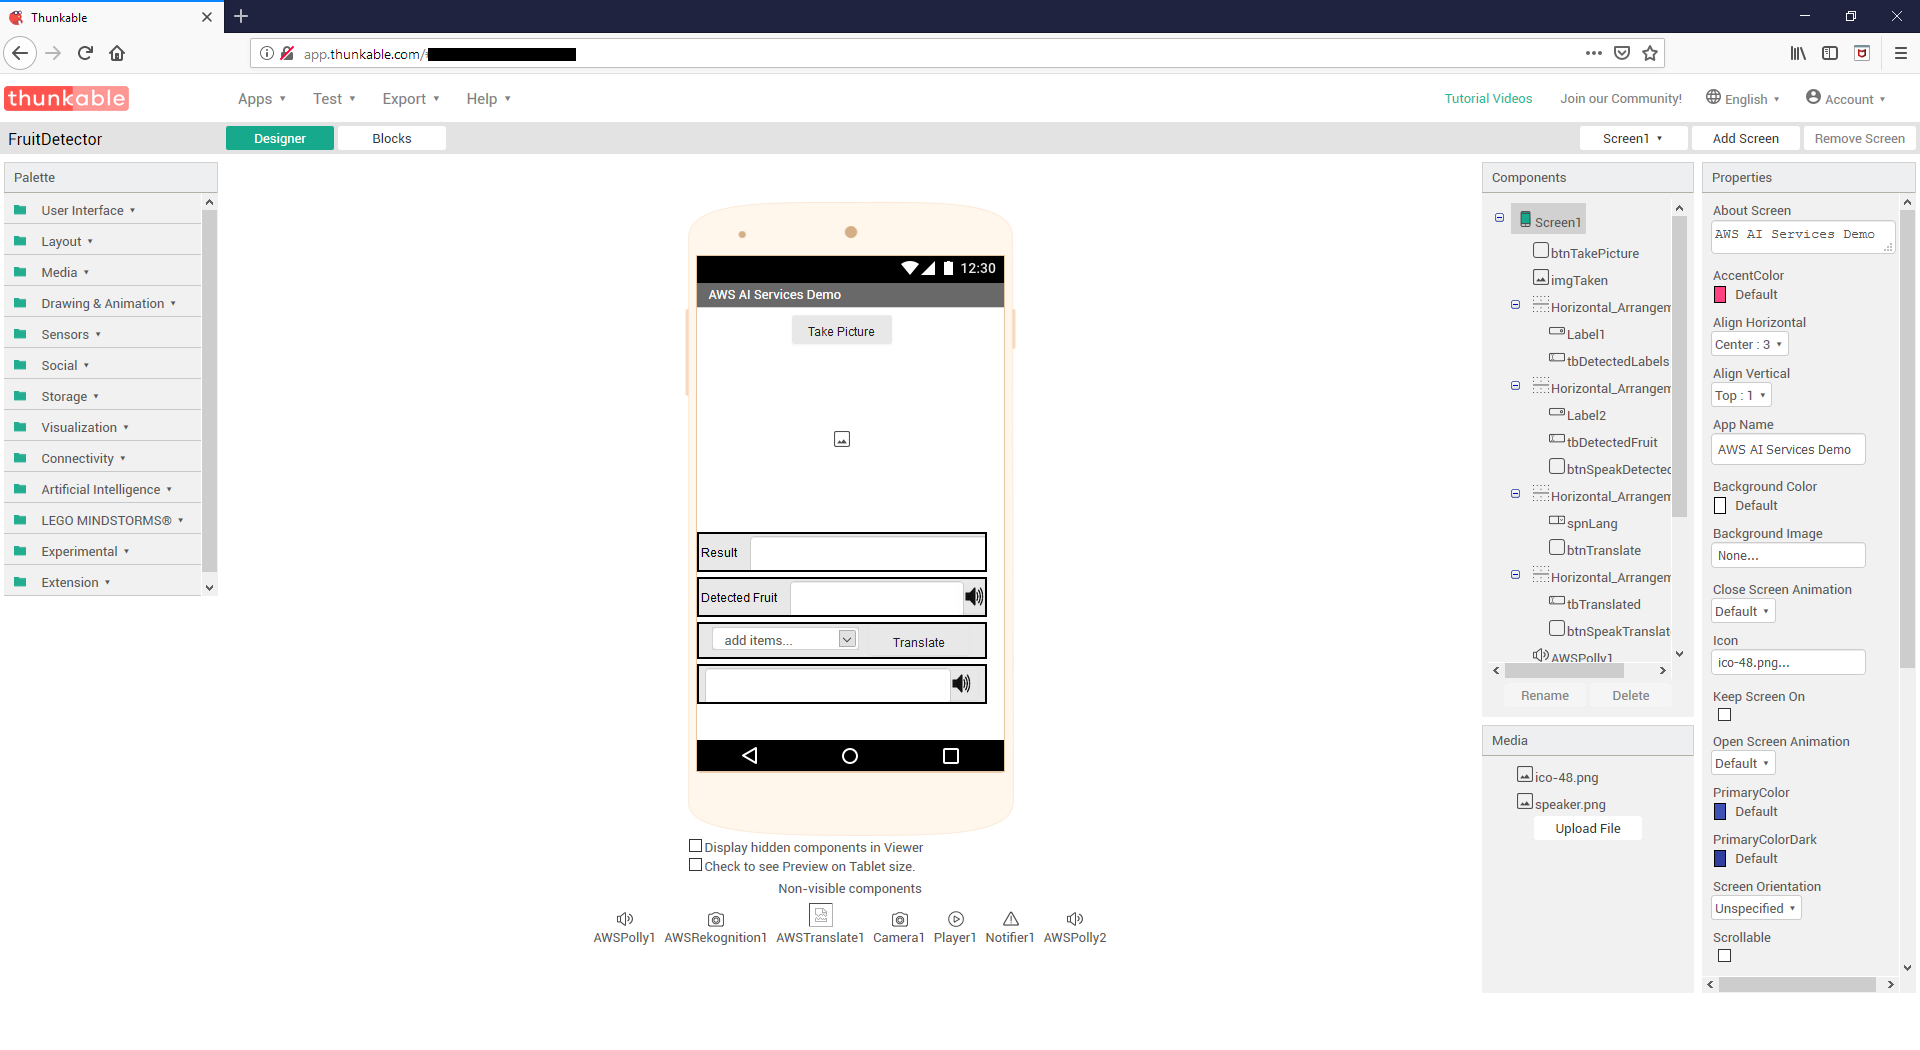The image size is (1920, 1050).
Task: Click the speaker icon beside Detected Fruit
Action: 974,597
